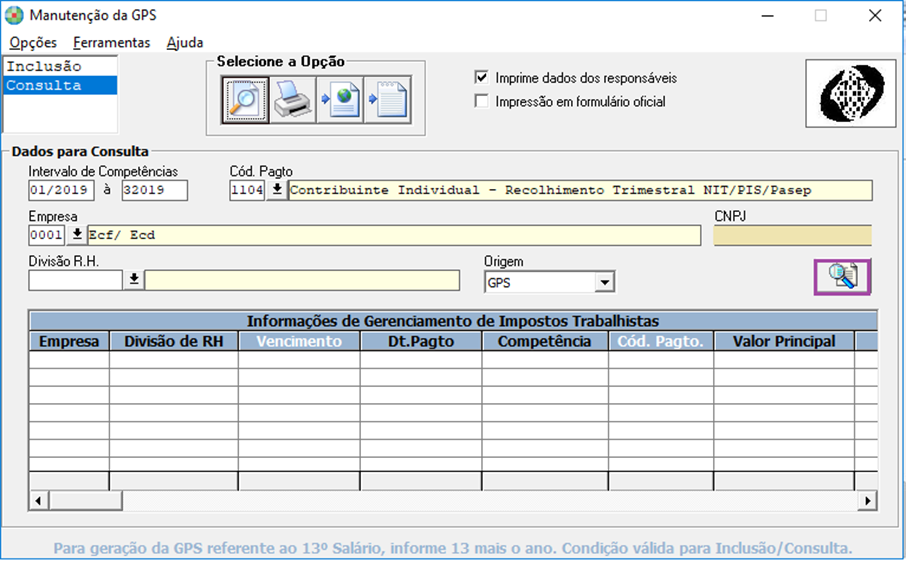
Task: Uncheck Imprime dados dos responsáveis
Action: click(x=481, y=77)
